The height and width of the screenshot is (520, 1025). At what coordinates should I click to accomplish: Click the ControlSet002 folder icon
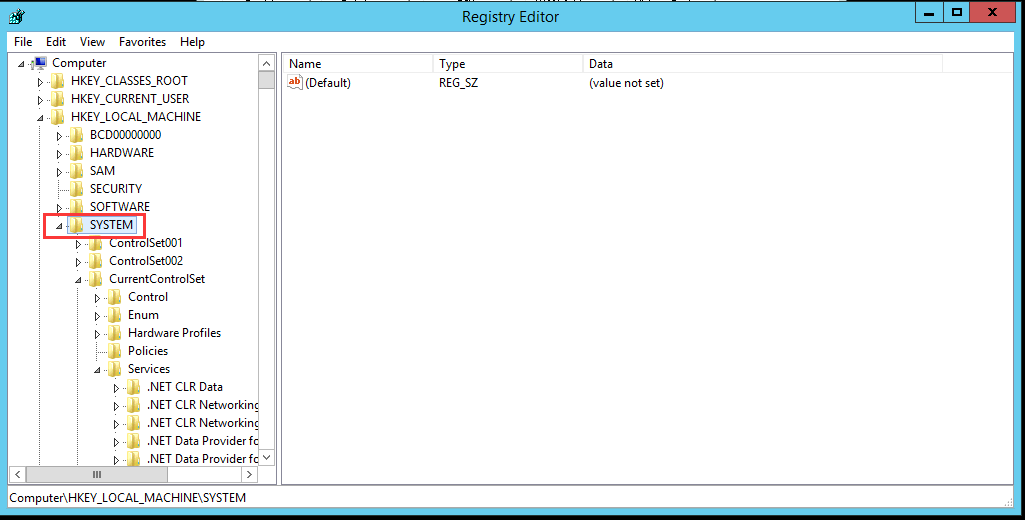(96, 261)
